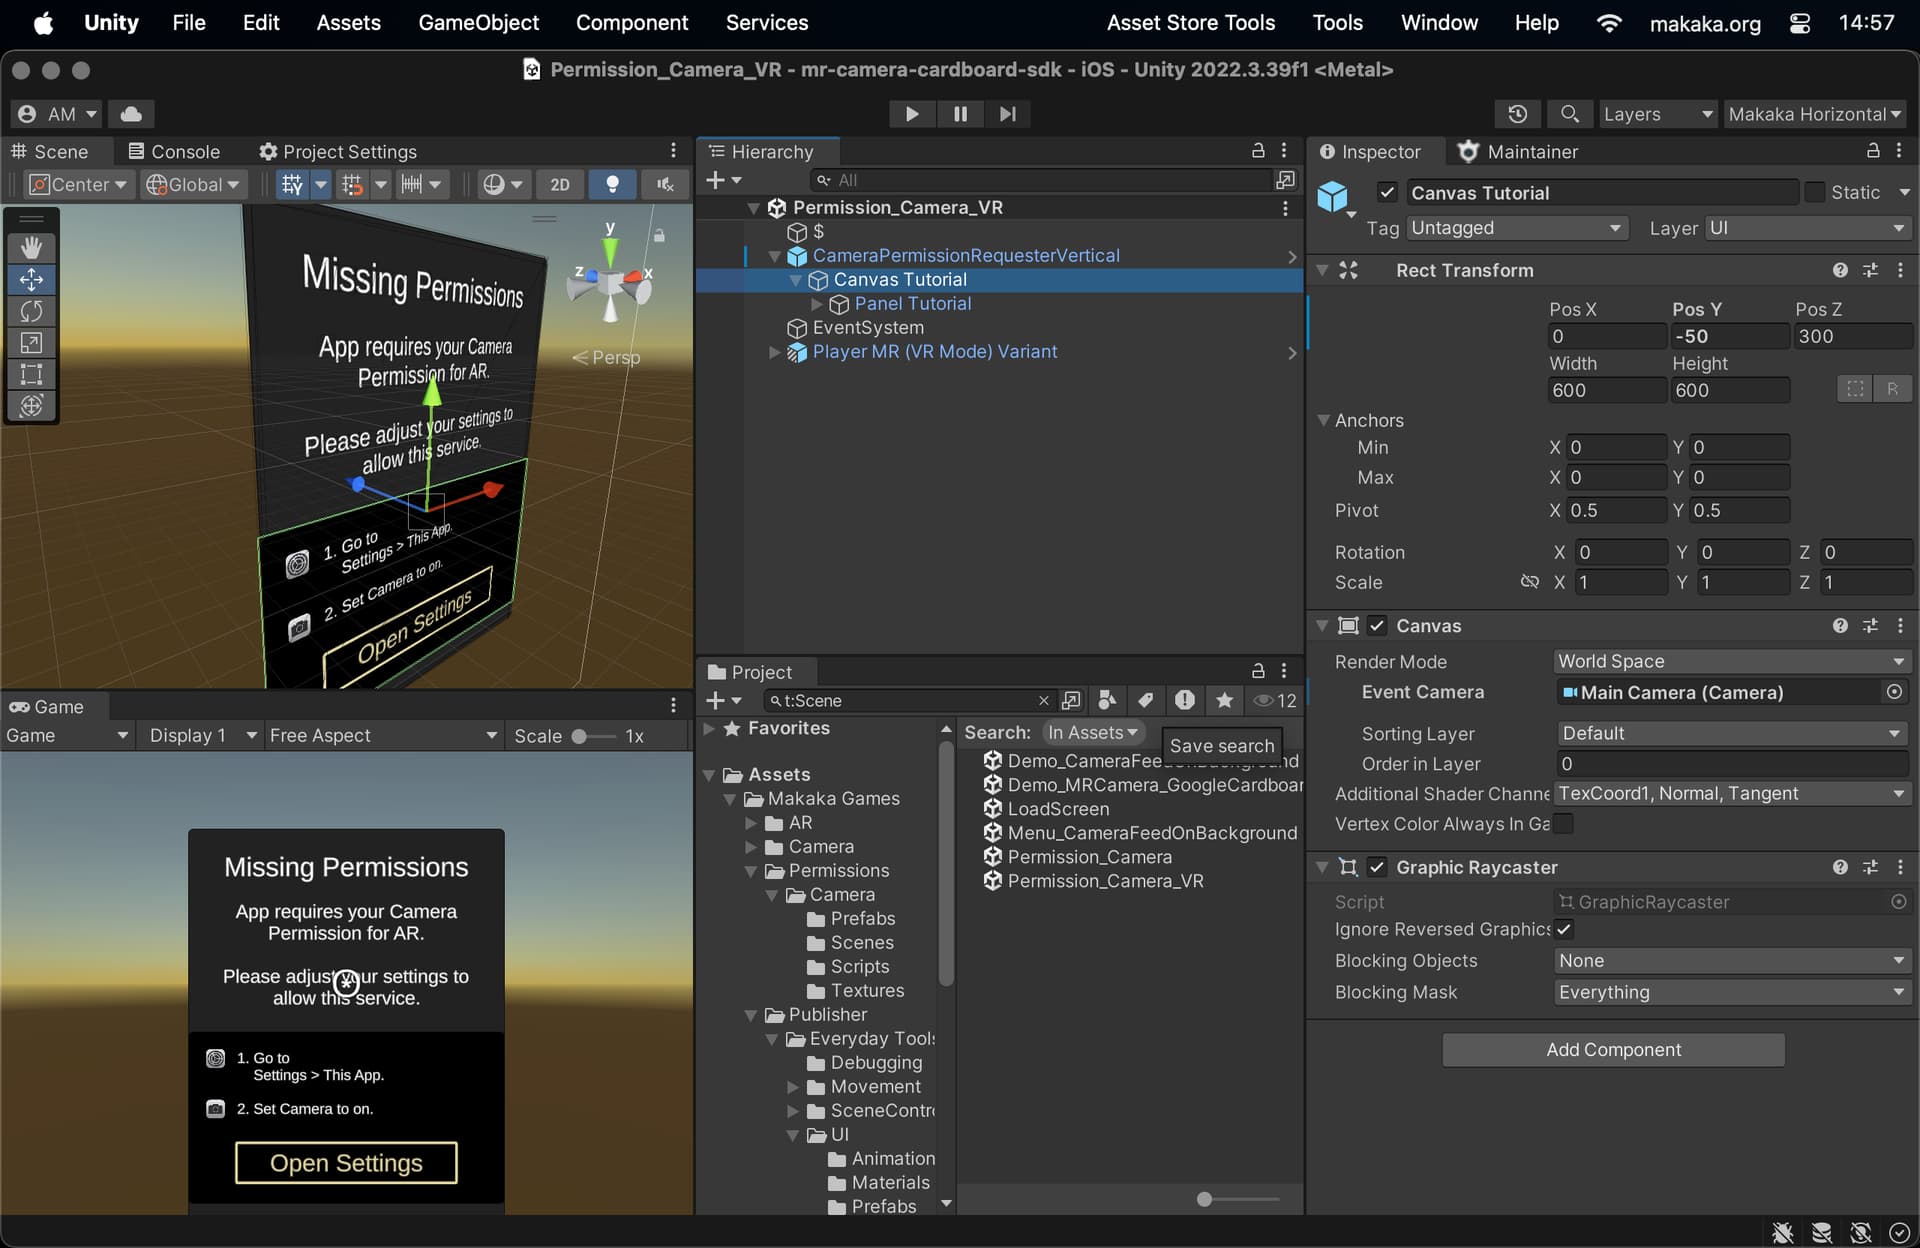Screen dimensions: 1920x1248
Task: Click the cloud collaboration icon
Action: coord(130,113)
